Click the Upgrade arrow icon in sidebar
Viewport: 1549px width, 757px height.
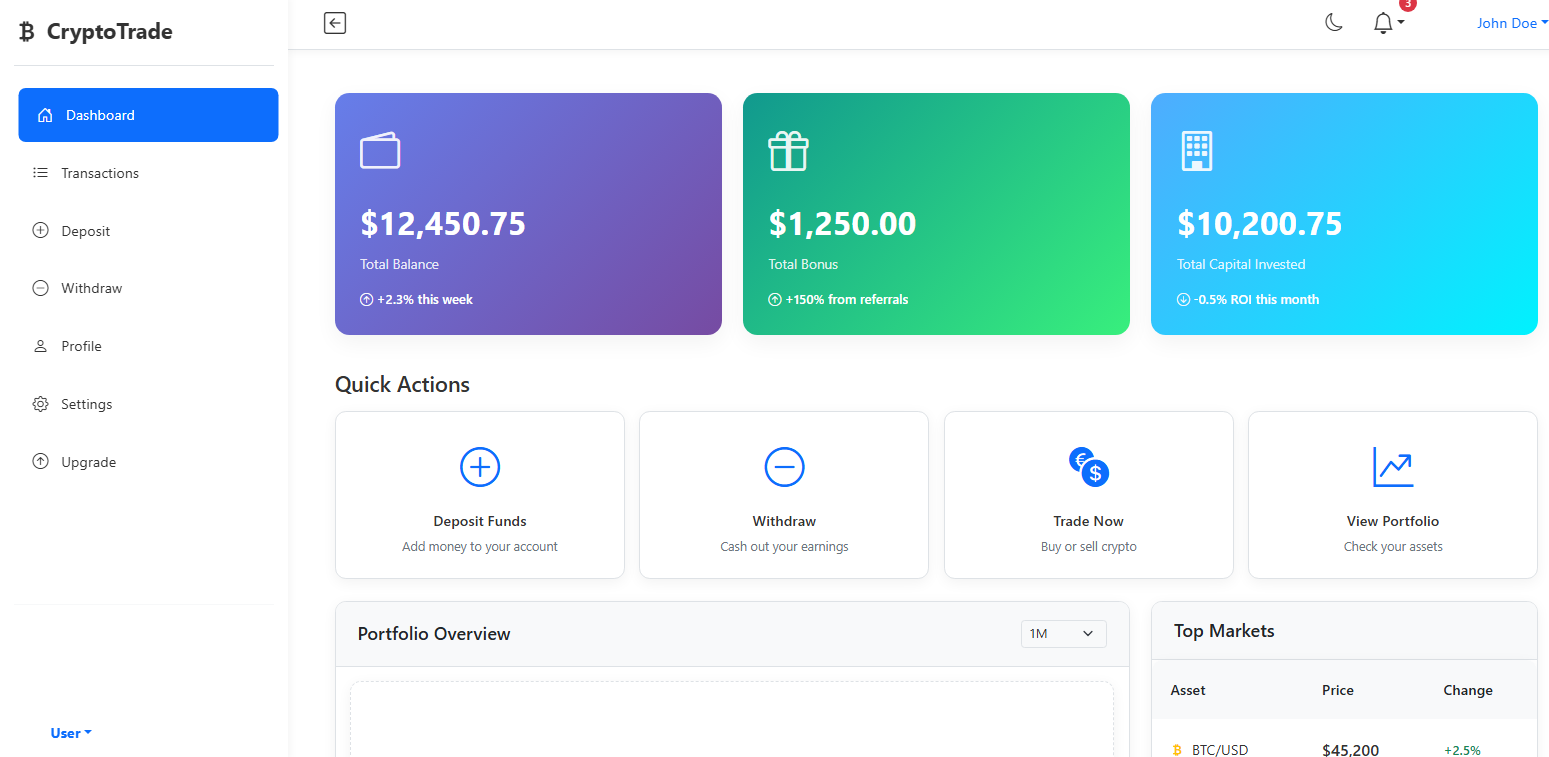click(x=40, y=461)
